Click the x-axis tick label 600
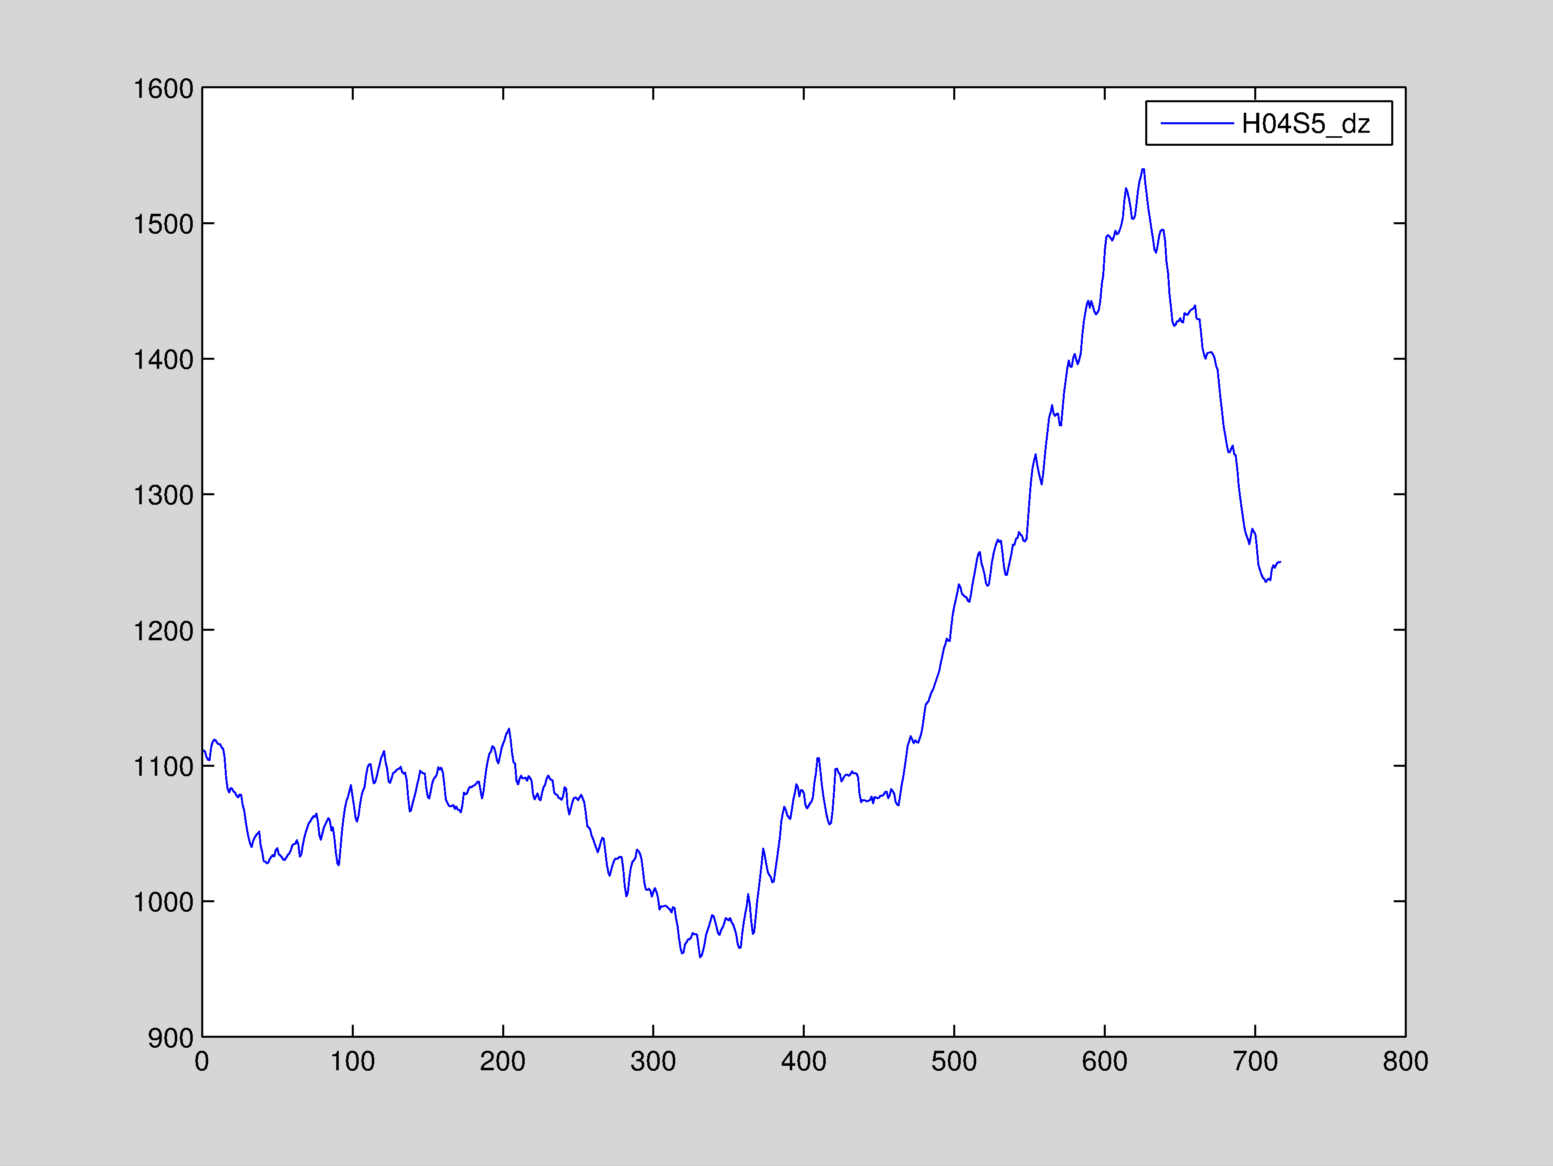1553x1166 pixels. (x=1105, y=1062)
